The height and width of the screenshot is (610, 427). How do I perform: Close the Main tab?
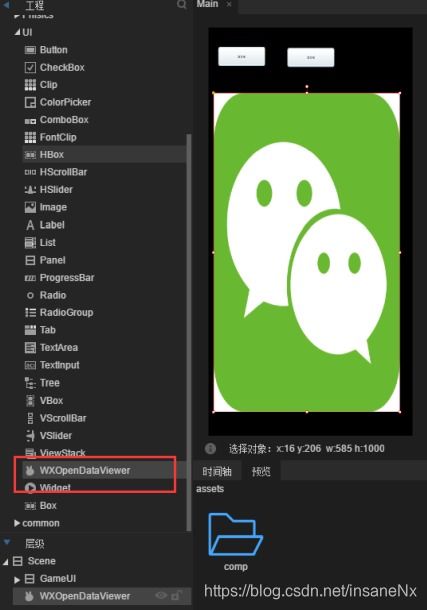(x=229, y=5)
